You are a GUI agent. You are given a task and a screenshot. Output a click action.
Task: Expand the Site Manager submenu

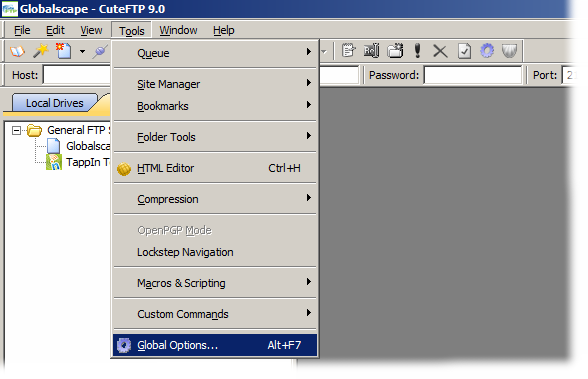215,84
